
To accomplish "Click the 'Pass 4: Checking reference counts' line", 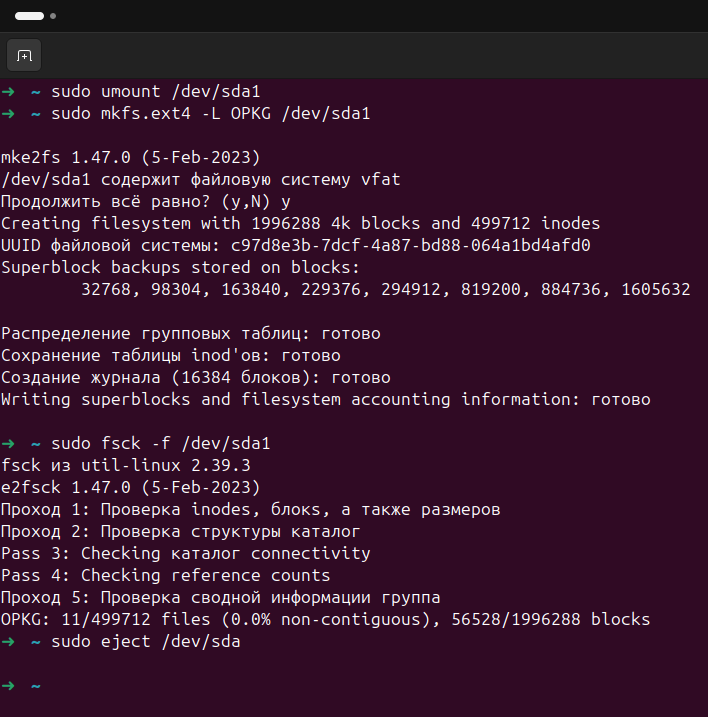I will click(165, 575).
